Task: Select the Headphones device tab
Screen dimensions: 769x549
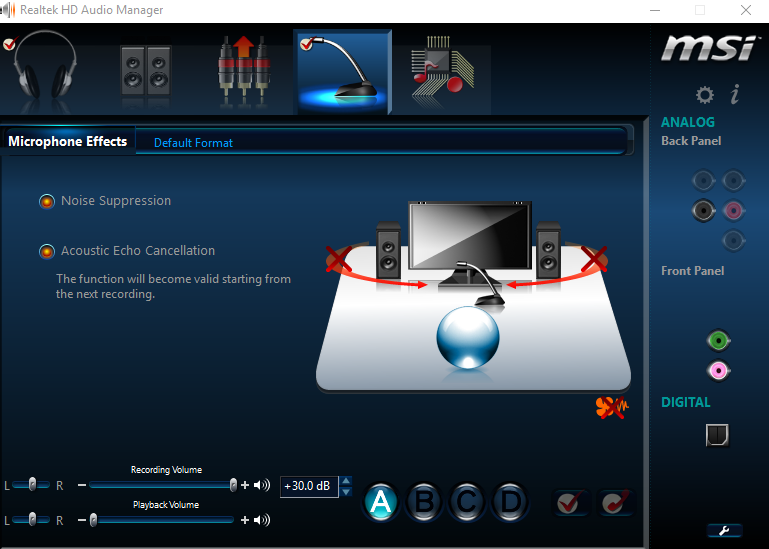Action: click(x=44, y=65)
